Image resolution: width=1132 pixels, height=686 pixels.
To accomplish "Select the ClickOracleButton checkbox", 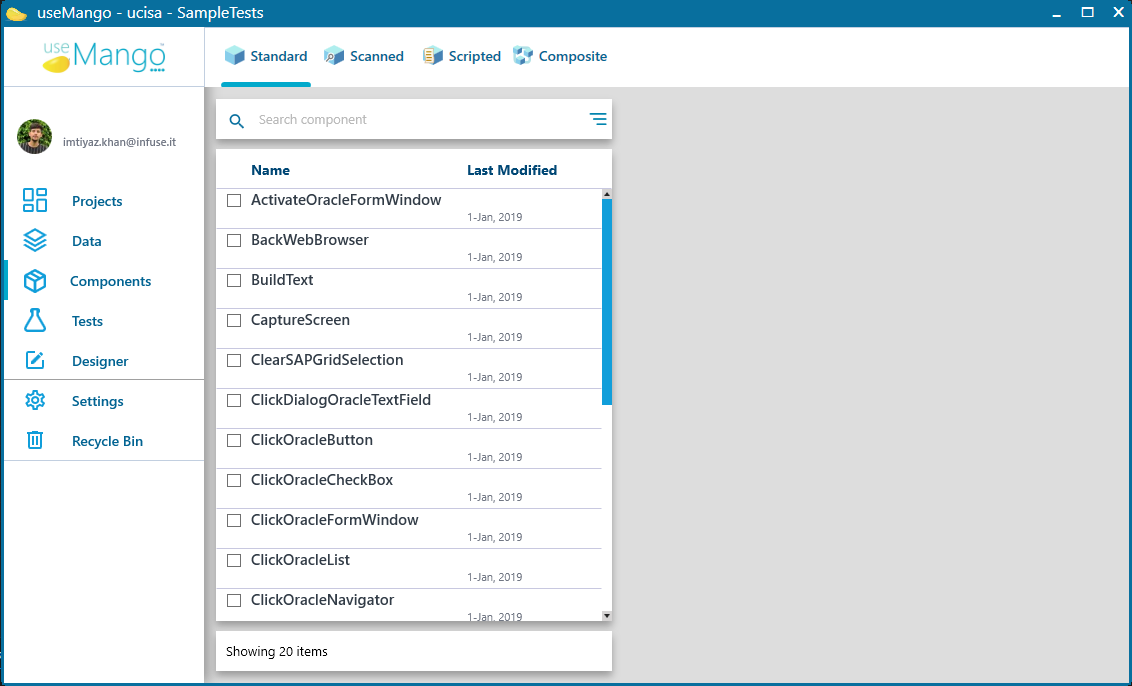I will pyautogui.click(x=234, y=440).
